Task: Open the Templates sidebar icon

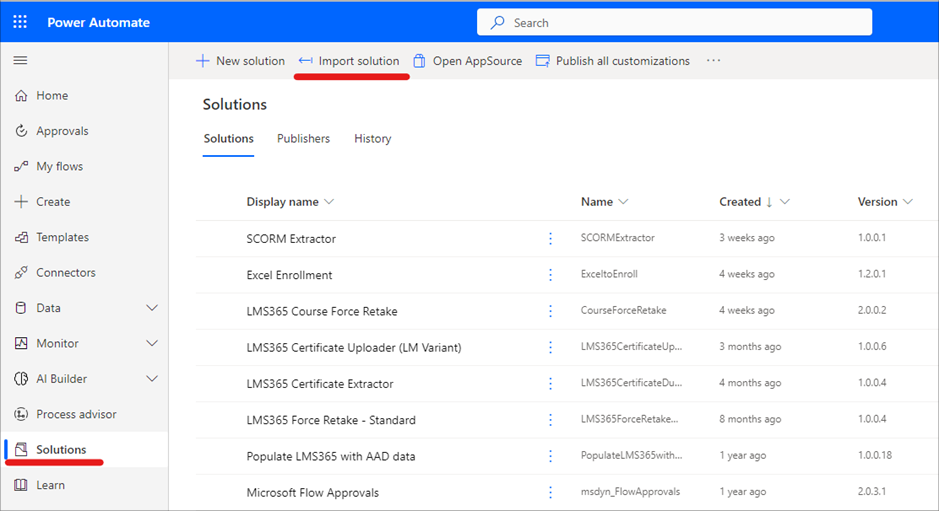Action: coord(21,238)
